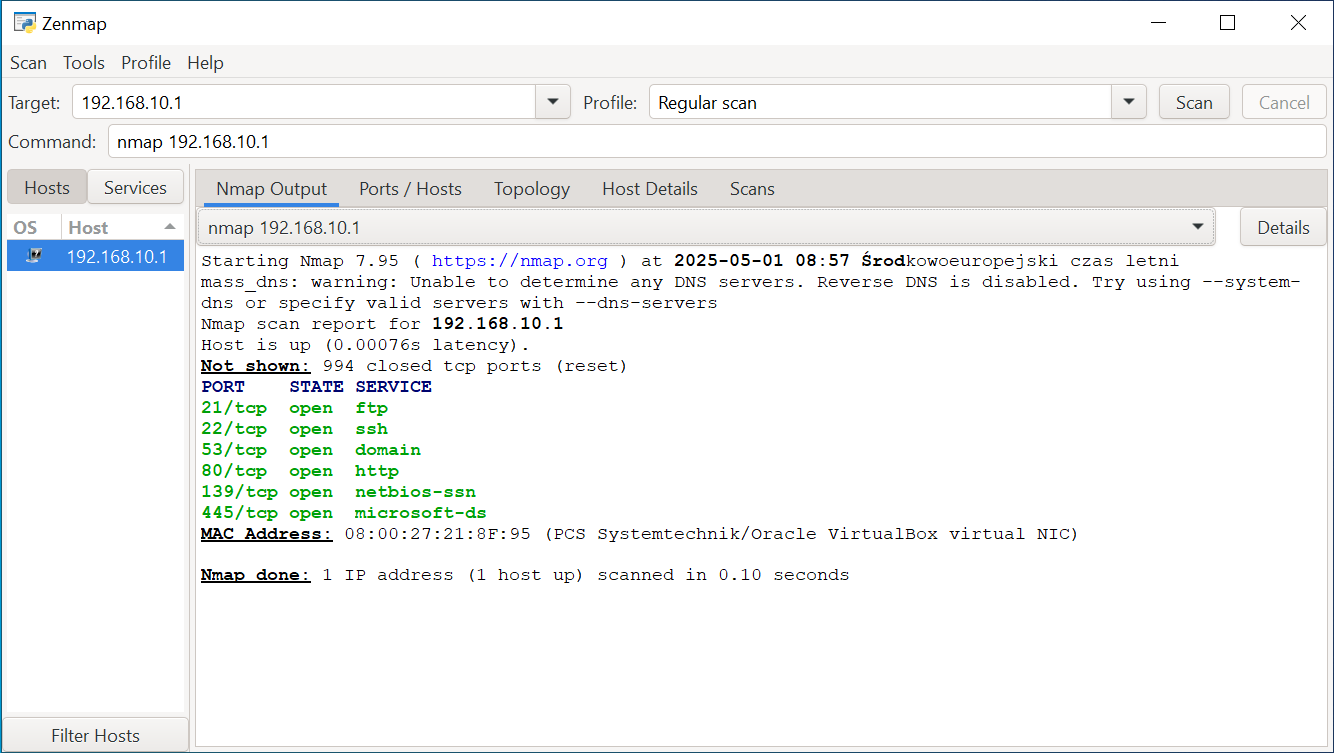Click the 'Nmap scan report for 192.168.10.1' line

[x=382, y=324]
